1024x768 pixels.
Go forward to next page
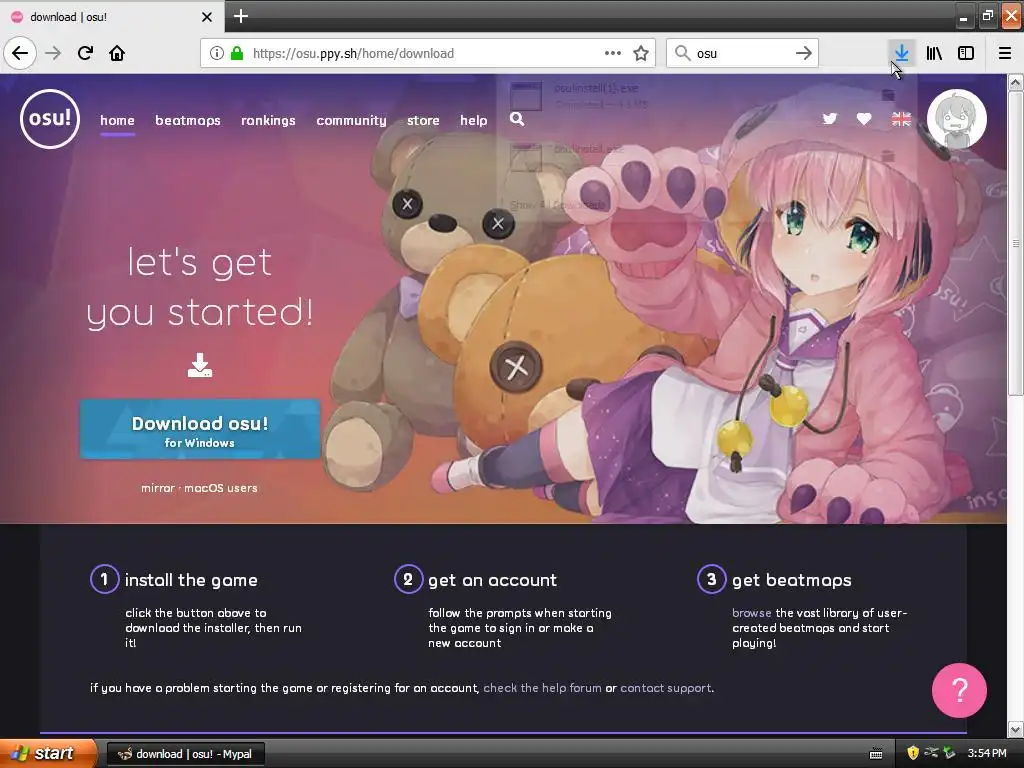point(53,53)
